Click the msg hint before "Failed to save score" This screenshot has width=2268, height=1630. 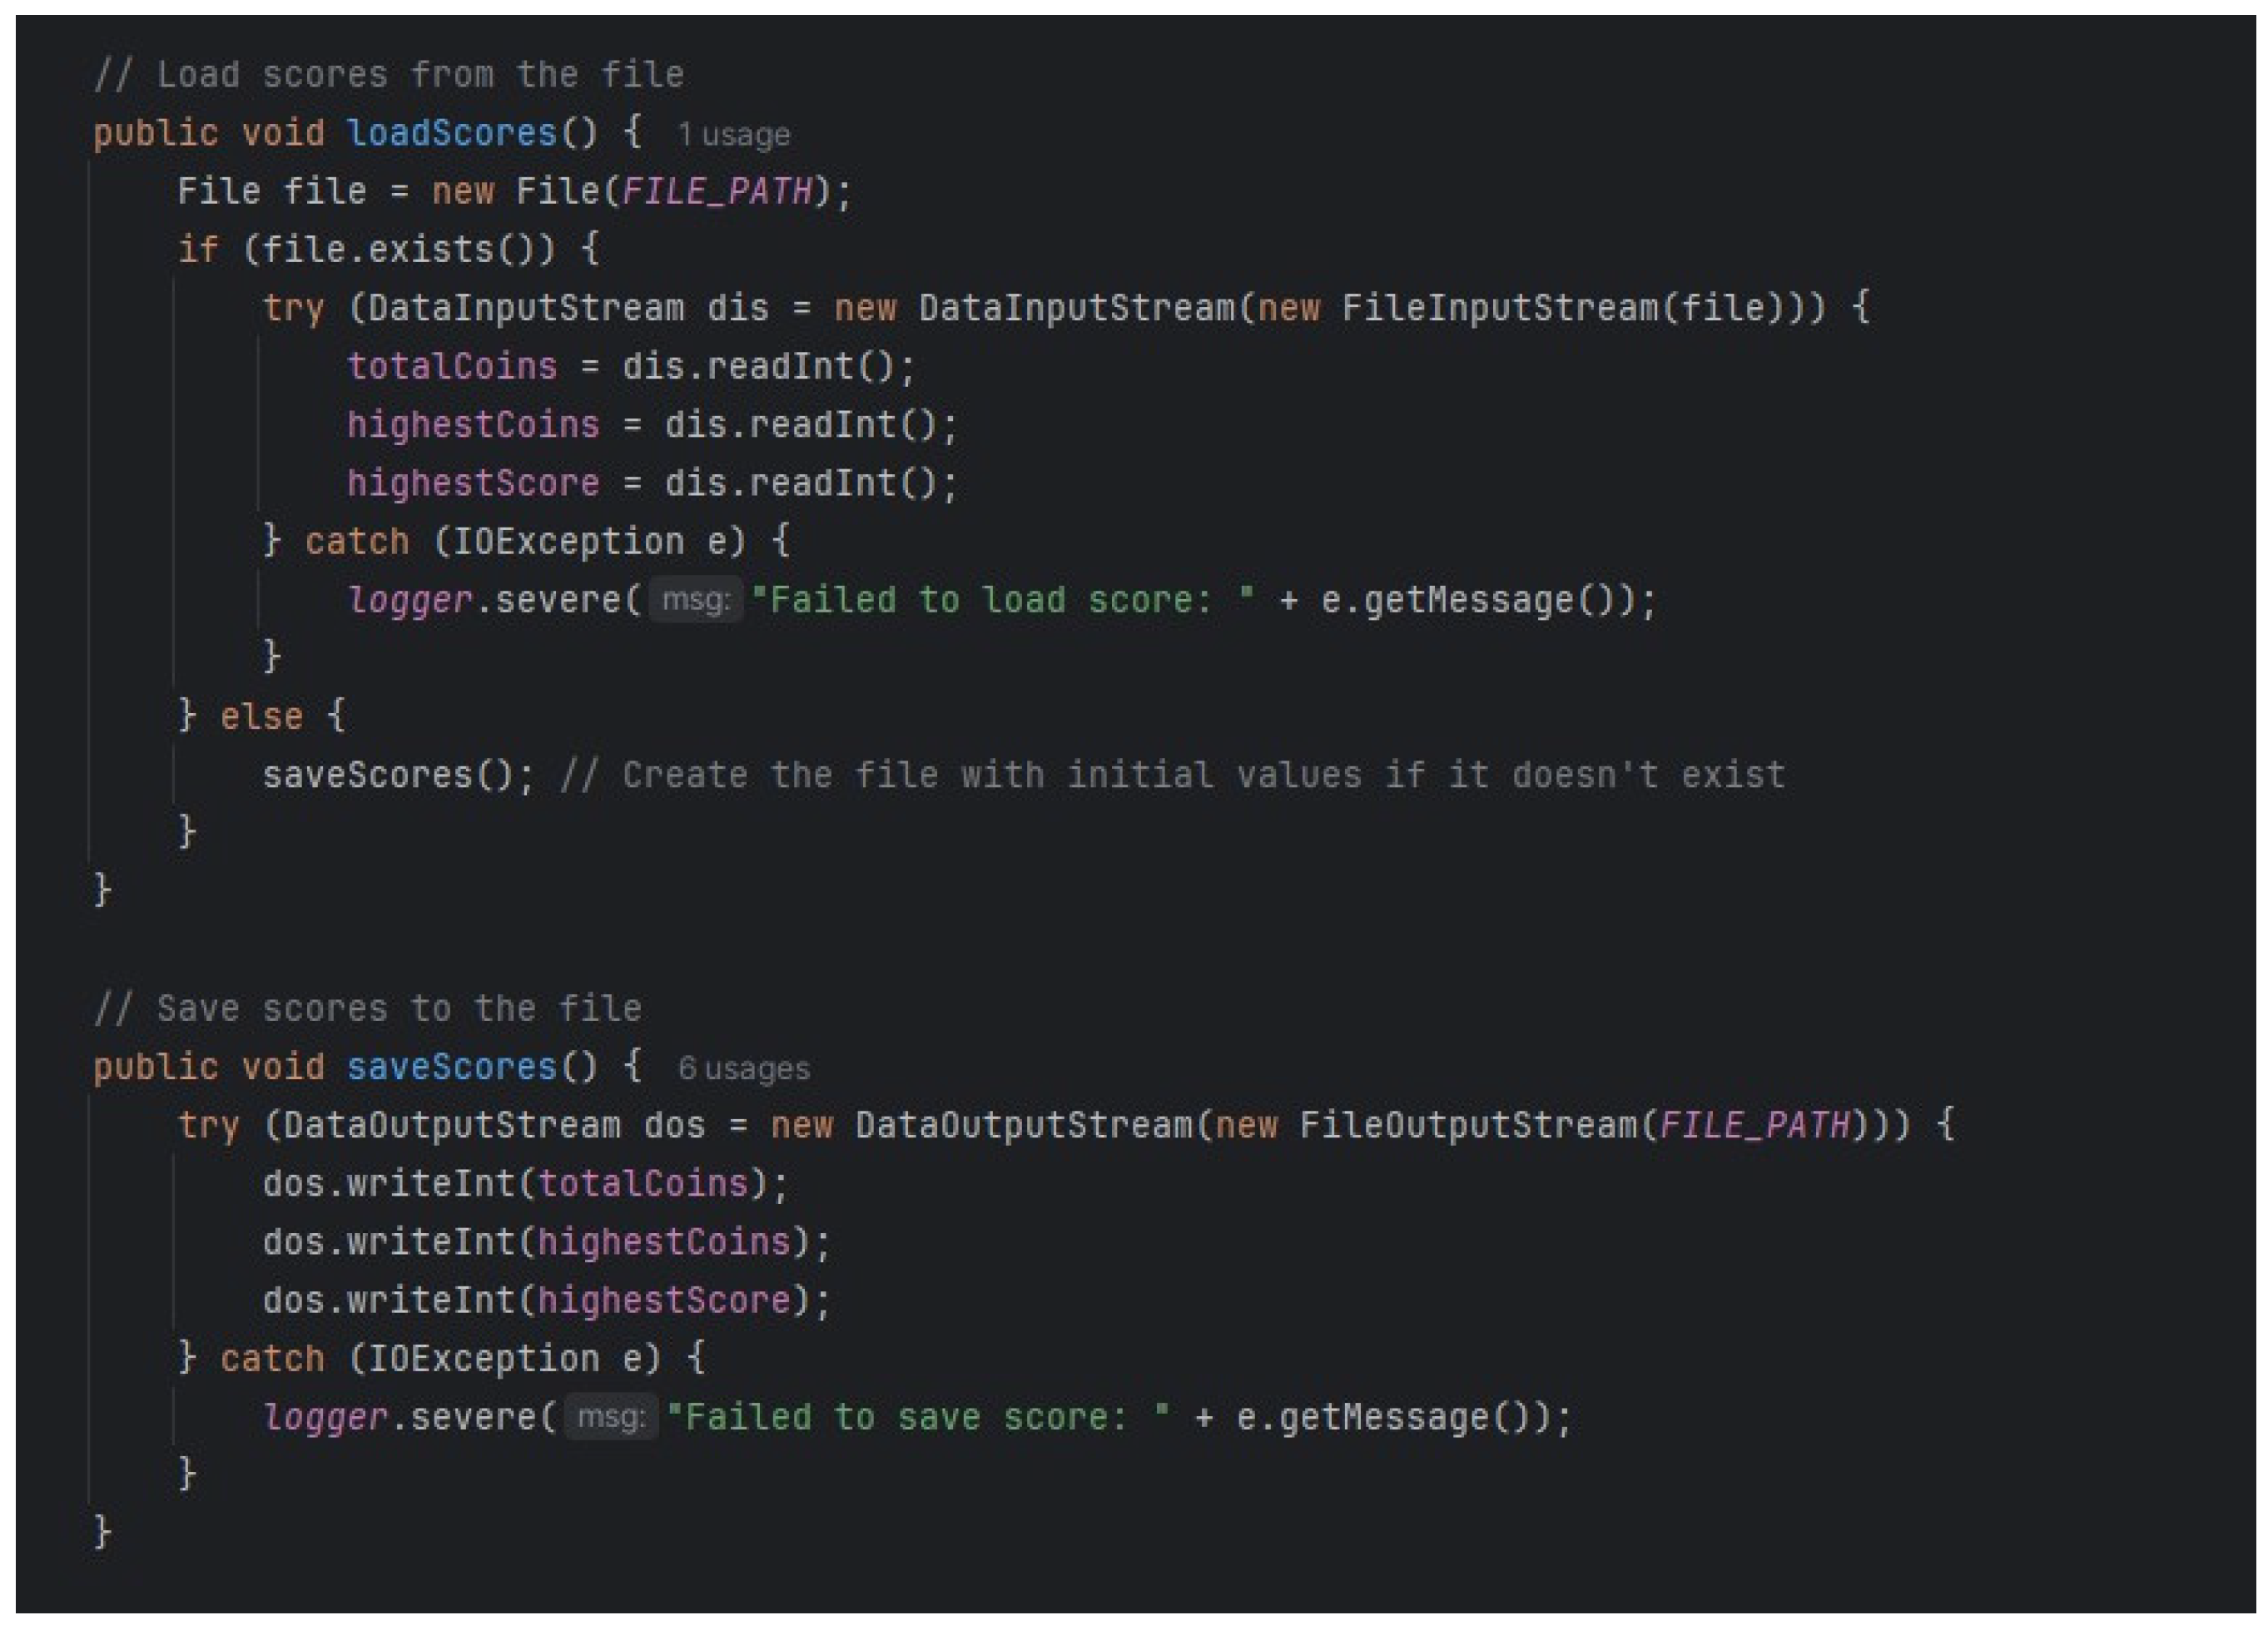tap(611, 1417)
